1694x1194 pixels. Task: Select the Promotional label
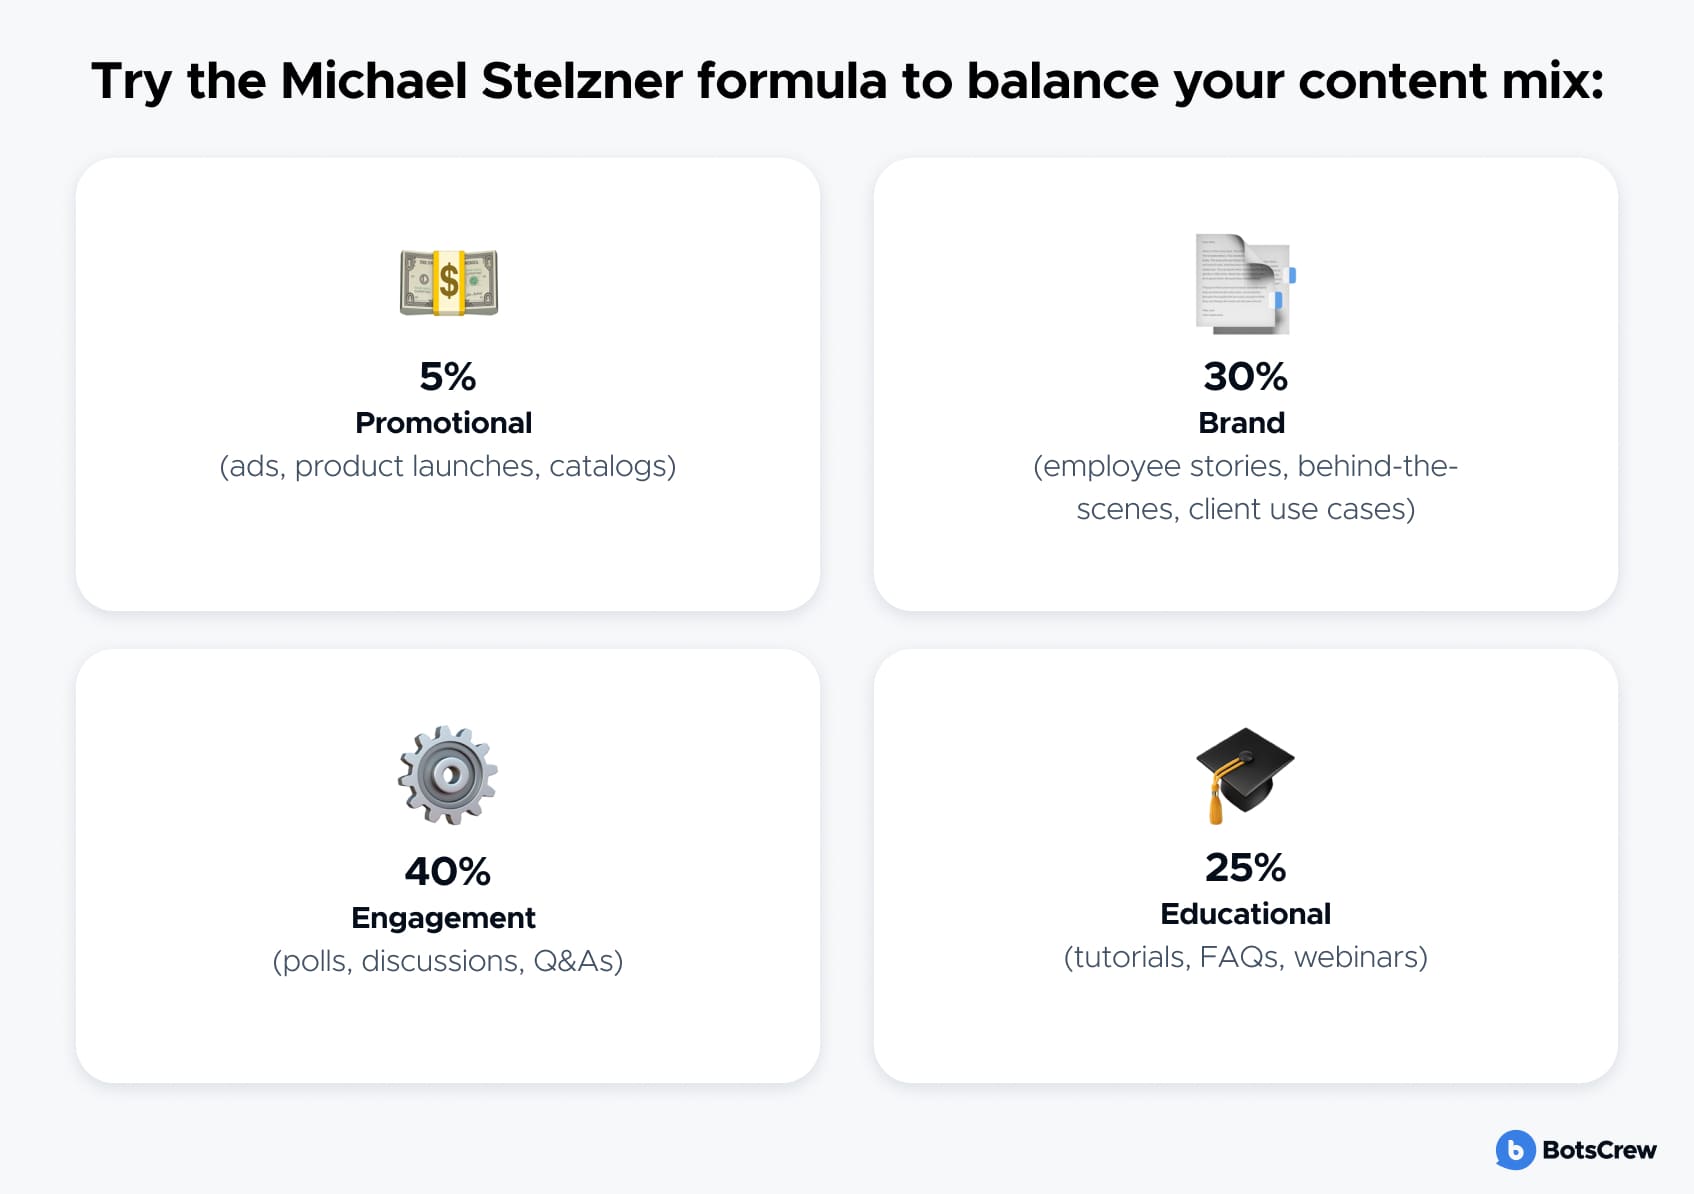coord(443,423)
